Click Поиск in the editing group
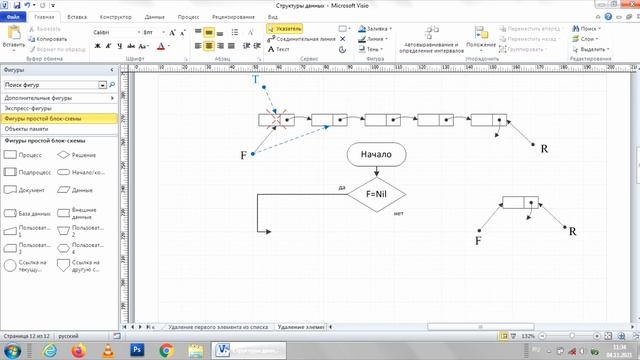 [x=587, y=29]
